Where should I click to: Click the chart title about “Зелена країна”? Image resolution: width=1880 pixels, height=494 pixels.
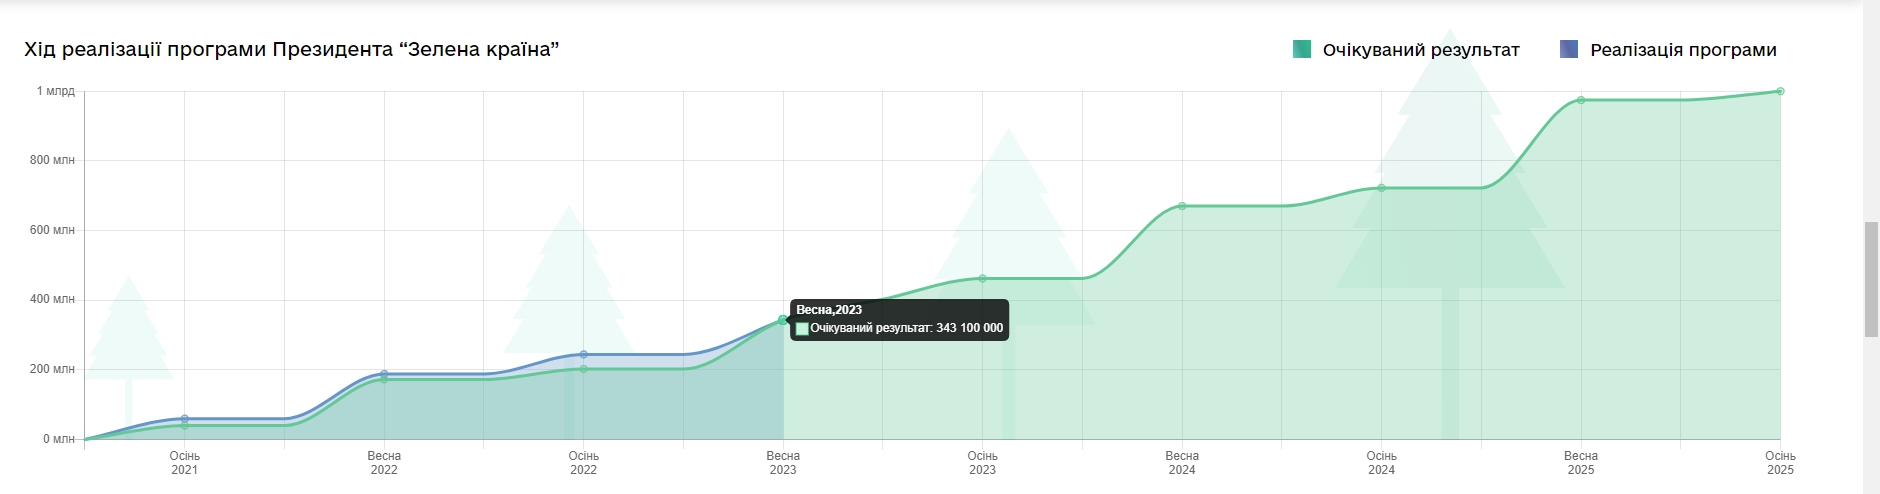point(292,49)
